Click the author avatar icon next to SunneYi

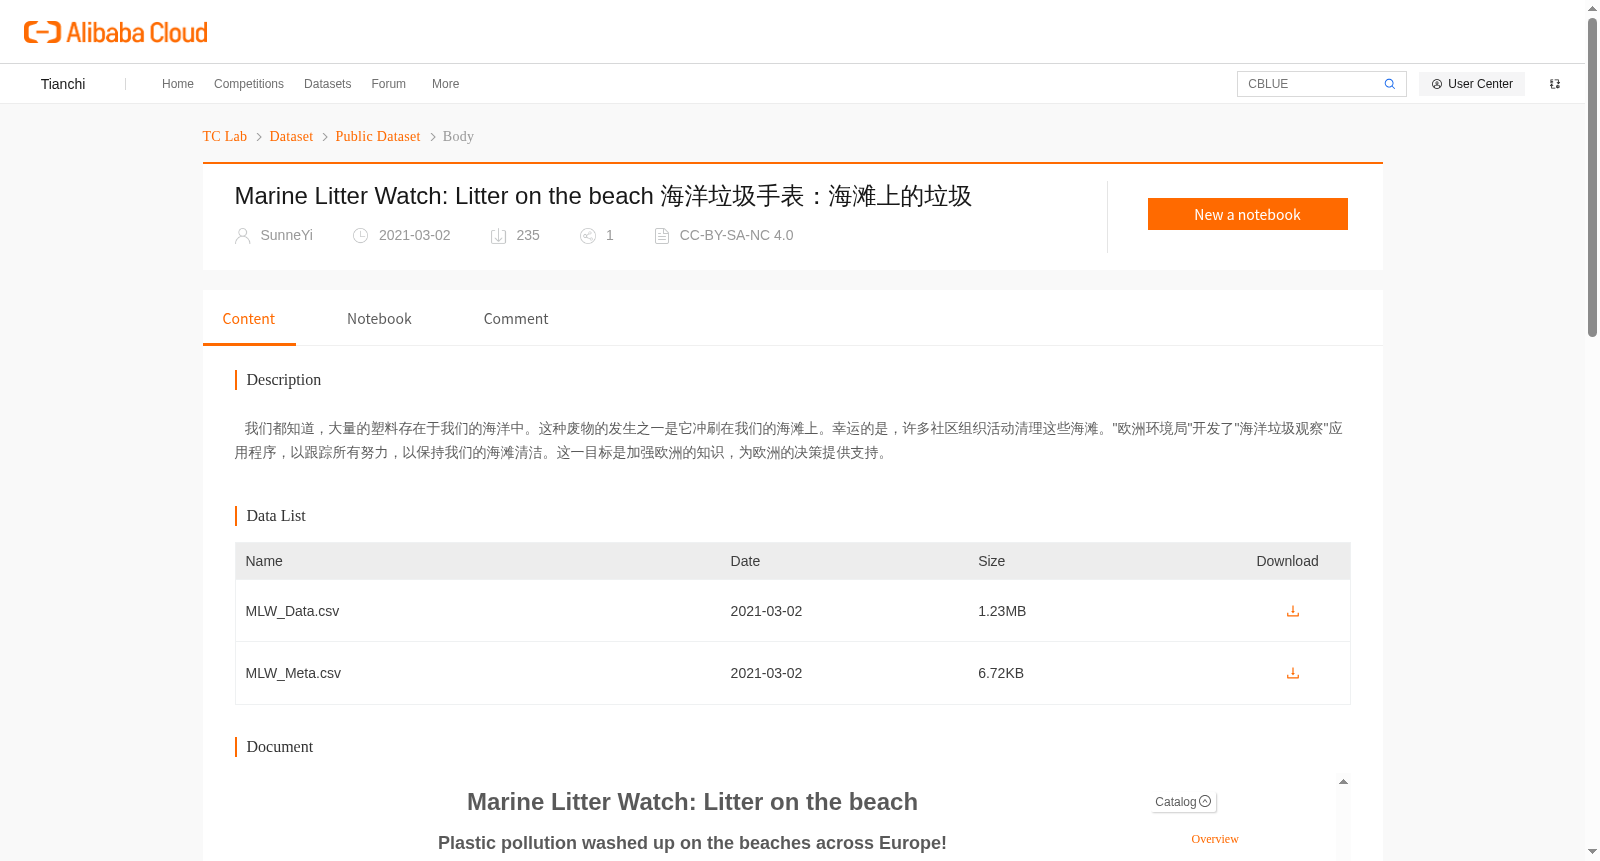(x=242, y=236)
